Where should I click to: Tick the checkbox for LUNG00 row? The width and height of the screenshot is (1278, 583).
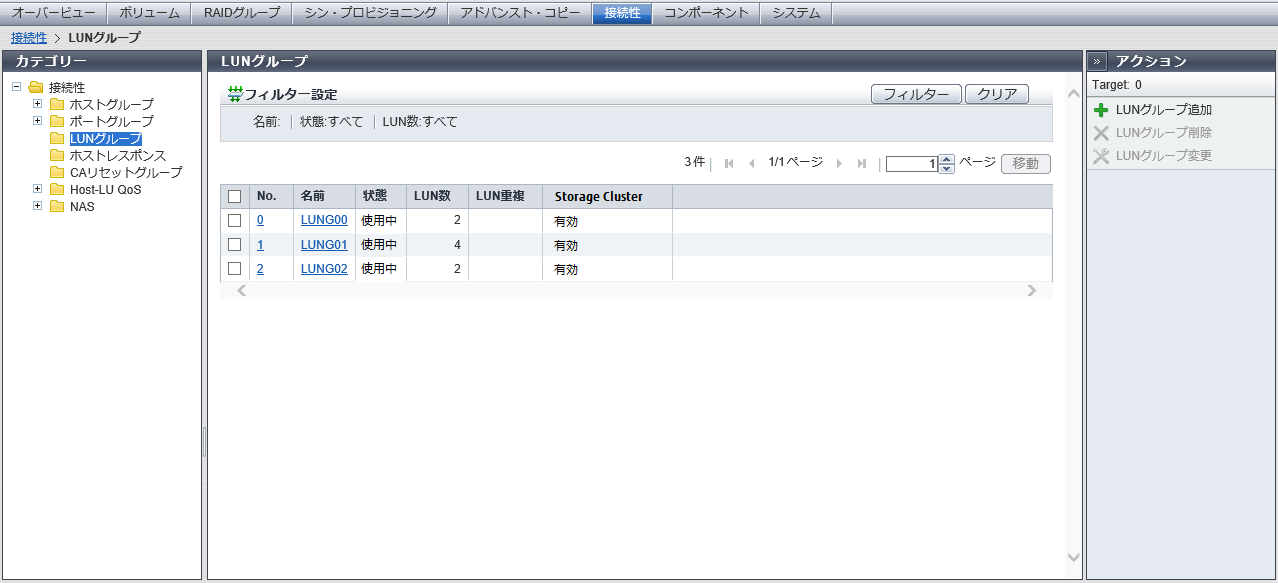(x=235, y=220)
